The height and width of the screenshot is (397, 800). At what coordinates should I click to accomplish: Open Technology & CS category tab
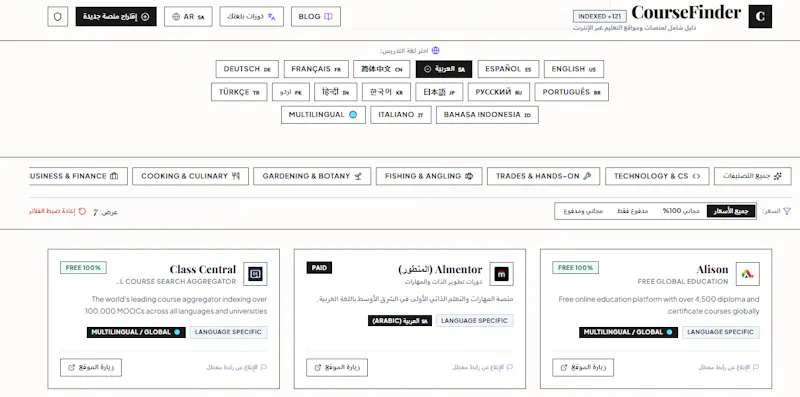click(657, 176)
